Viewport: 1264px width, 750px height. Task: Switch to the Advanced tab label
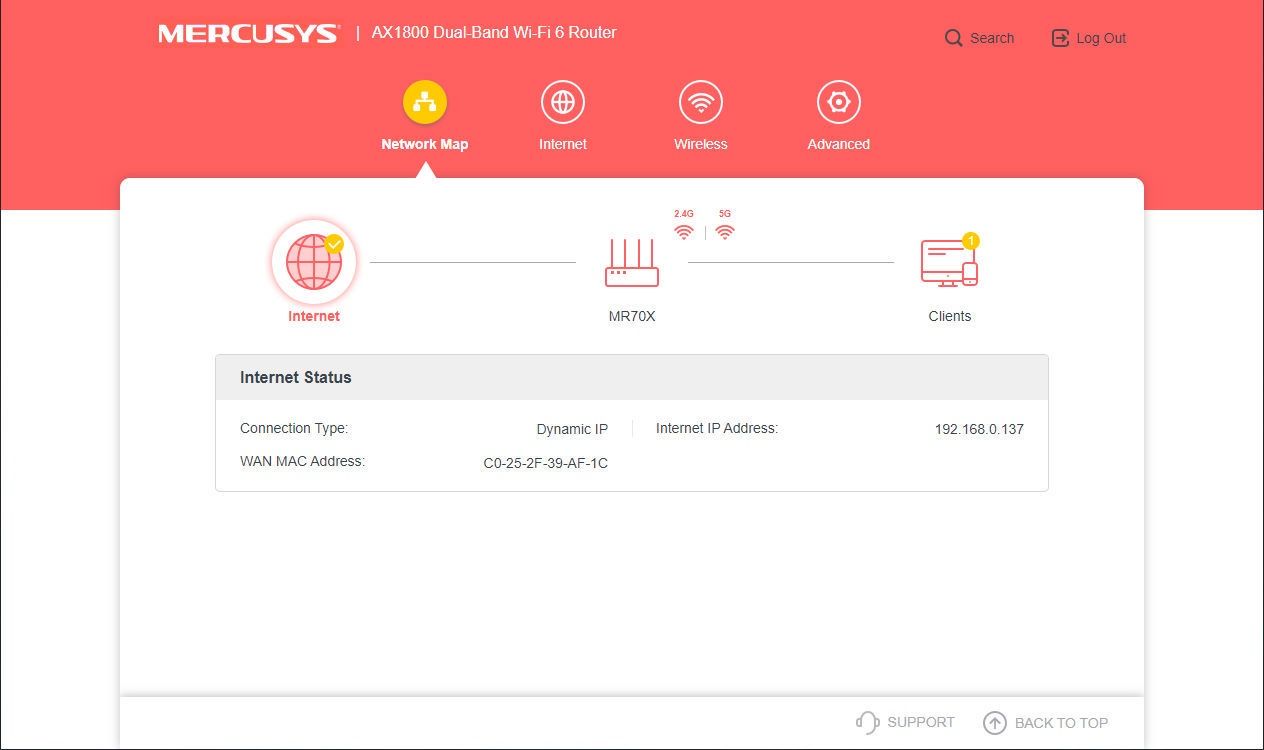(x=839, y=144)
